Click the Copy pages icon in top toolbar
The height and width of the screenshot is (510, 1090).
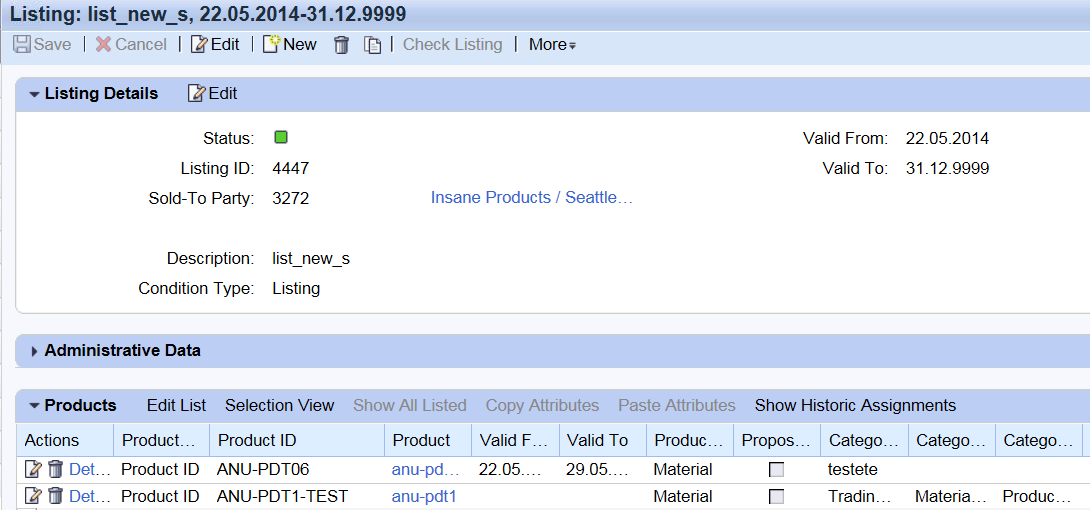[x=373, y=45]
